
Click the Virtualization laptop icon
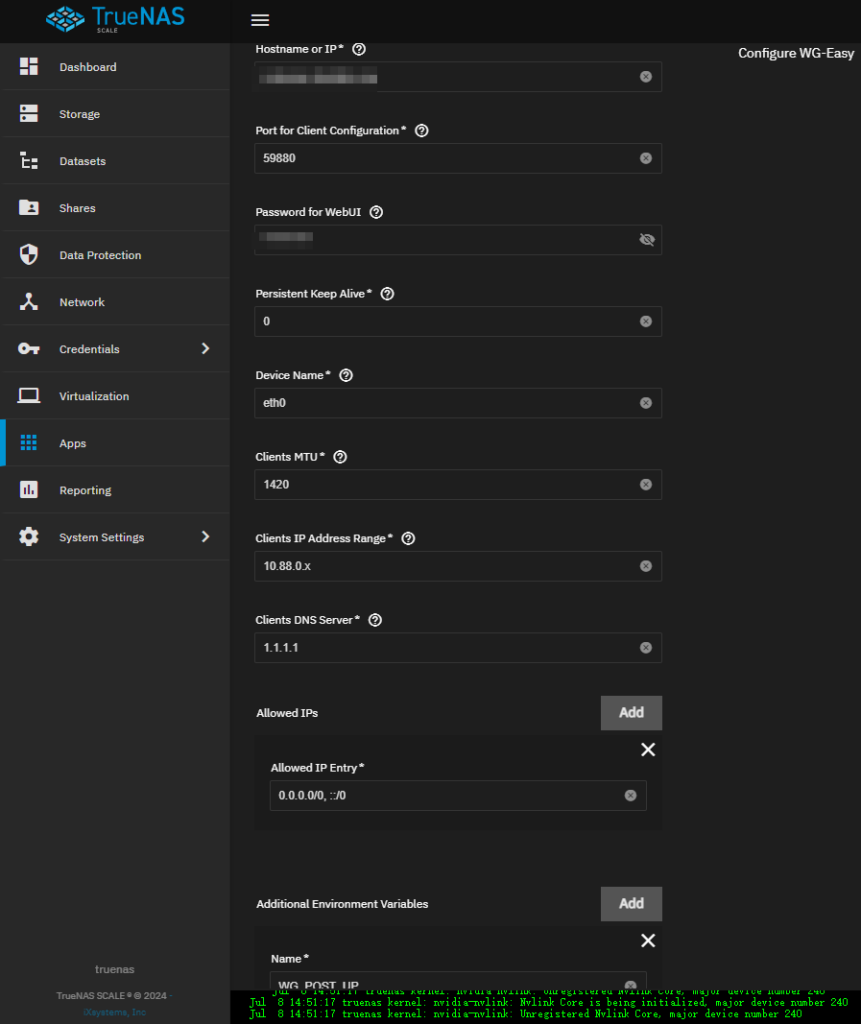tap(29, 395)
